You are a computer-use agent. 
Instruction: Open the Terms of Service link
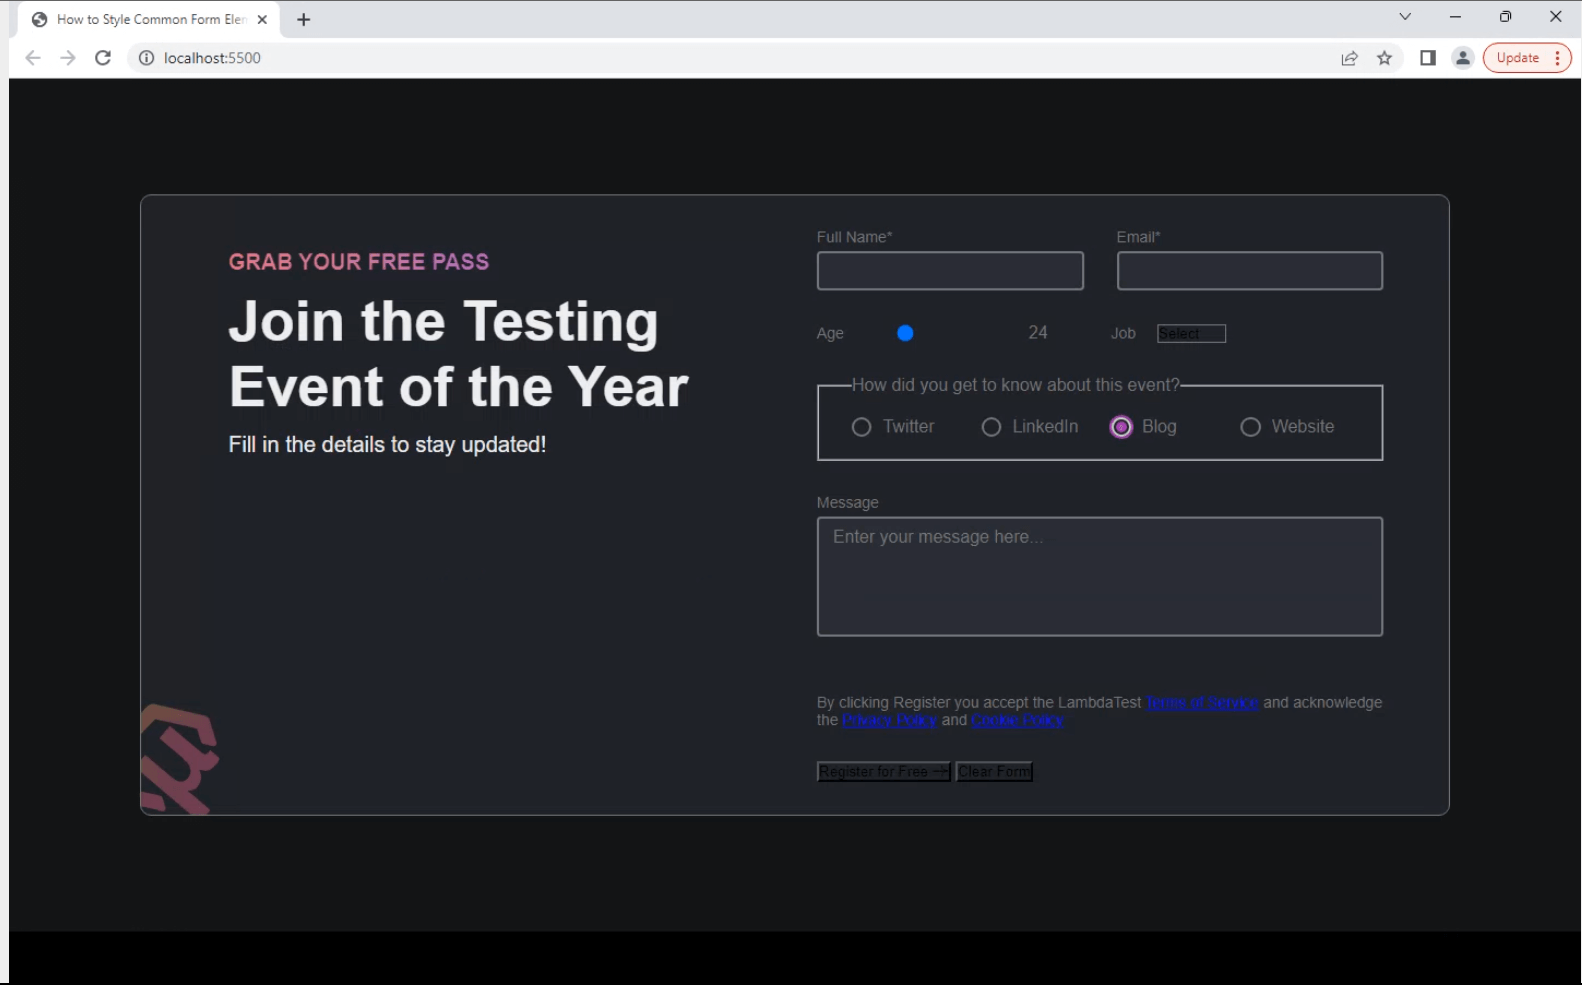[x=1202, y=703]
